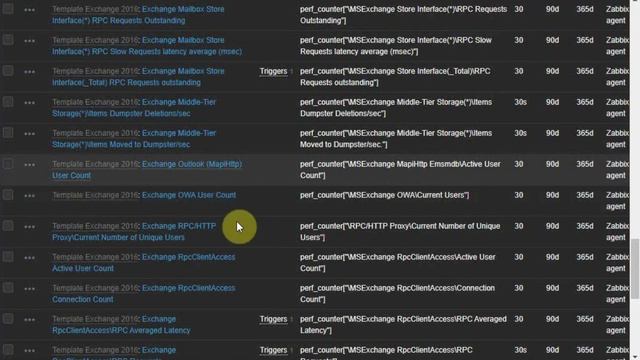Check the box for Outlook (MapiHttp) User Count
Image resolution: width=640 pixels, height=360 pixels.
(8, 164)
